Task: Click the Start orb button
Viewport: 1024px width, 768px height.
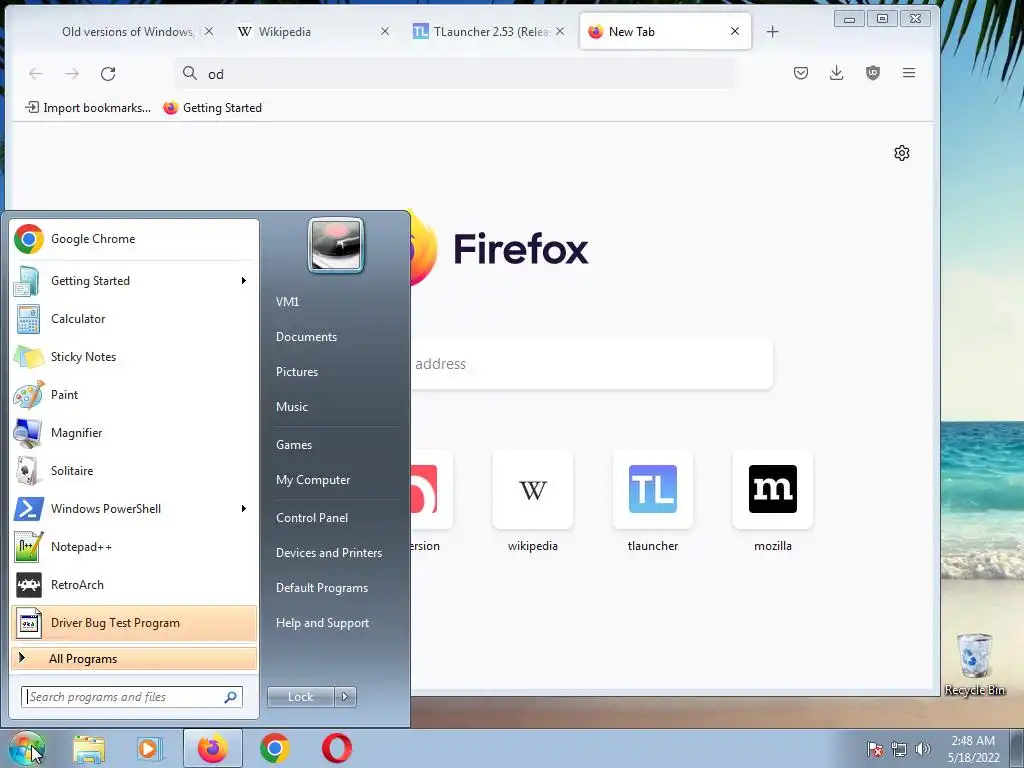Action: (x=26, y=748)
